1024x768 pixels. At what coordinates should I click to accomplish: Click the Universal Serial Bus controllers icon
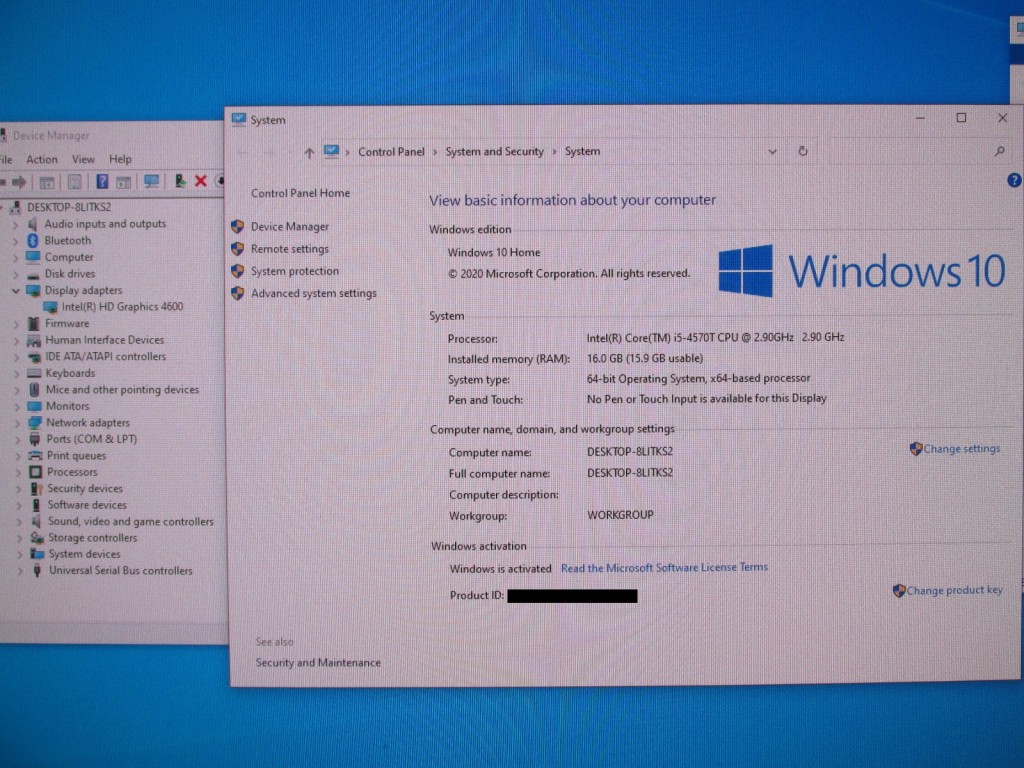[x=37, y=570]
